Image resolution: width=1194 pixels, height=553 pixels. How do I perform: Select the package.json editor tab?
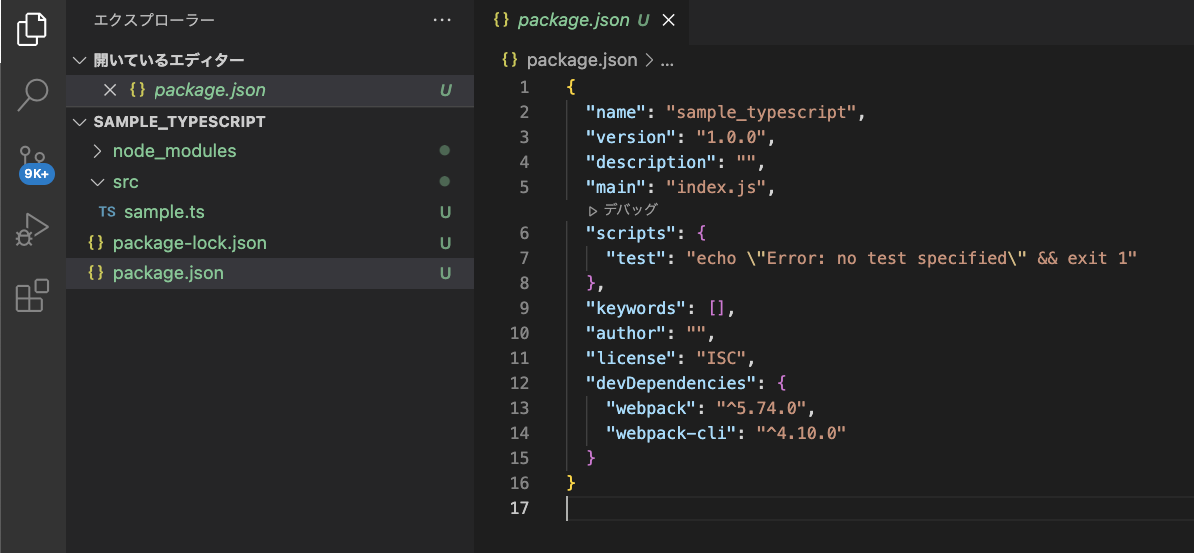pos(583,21)
